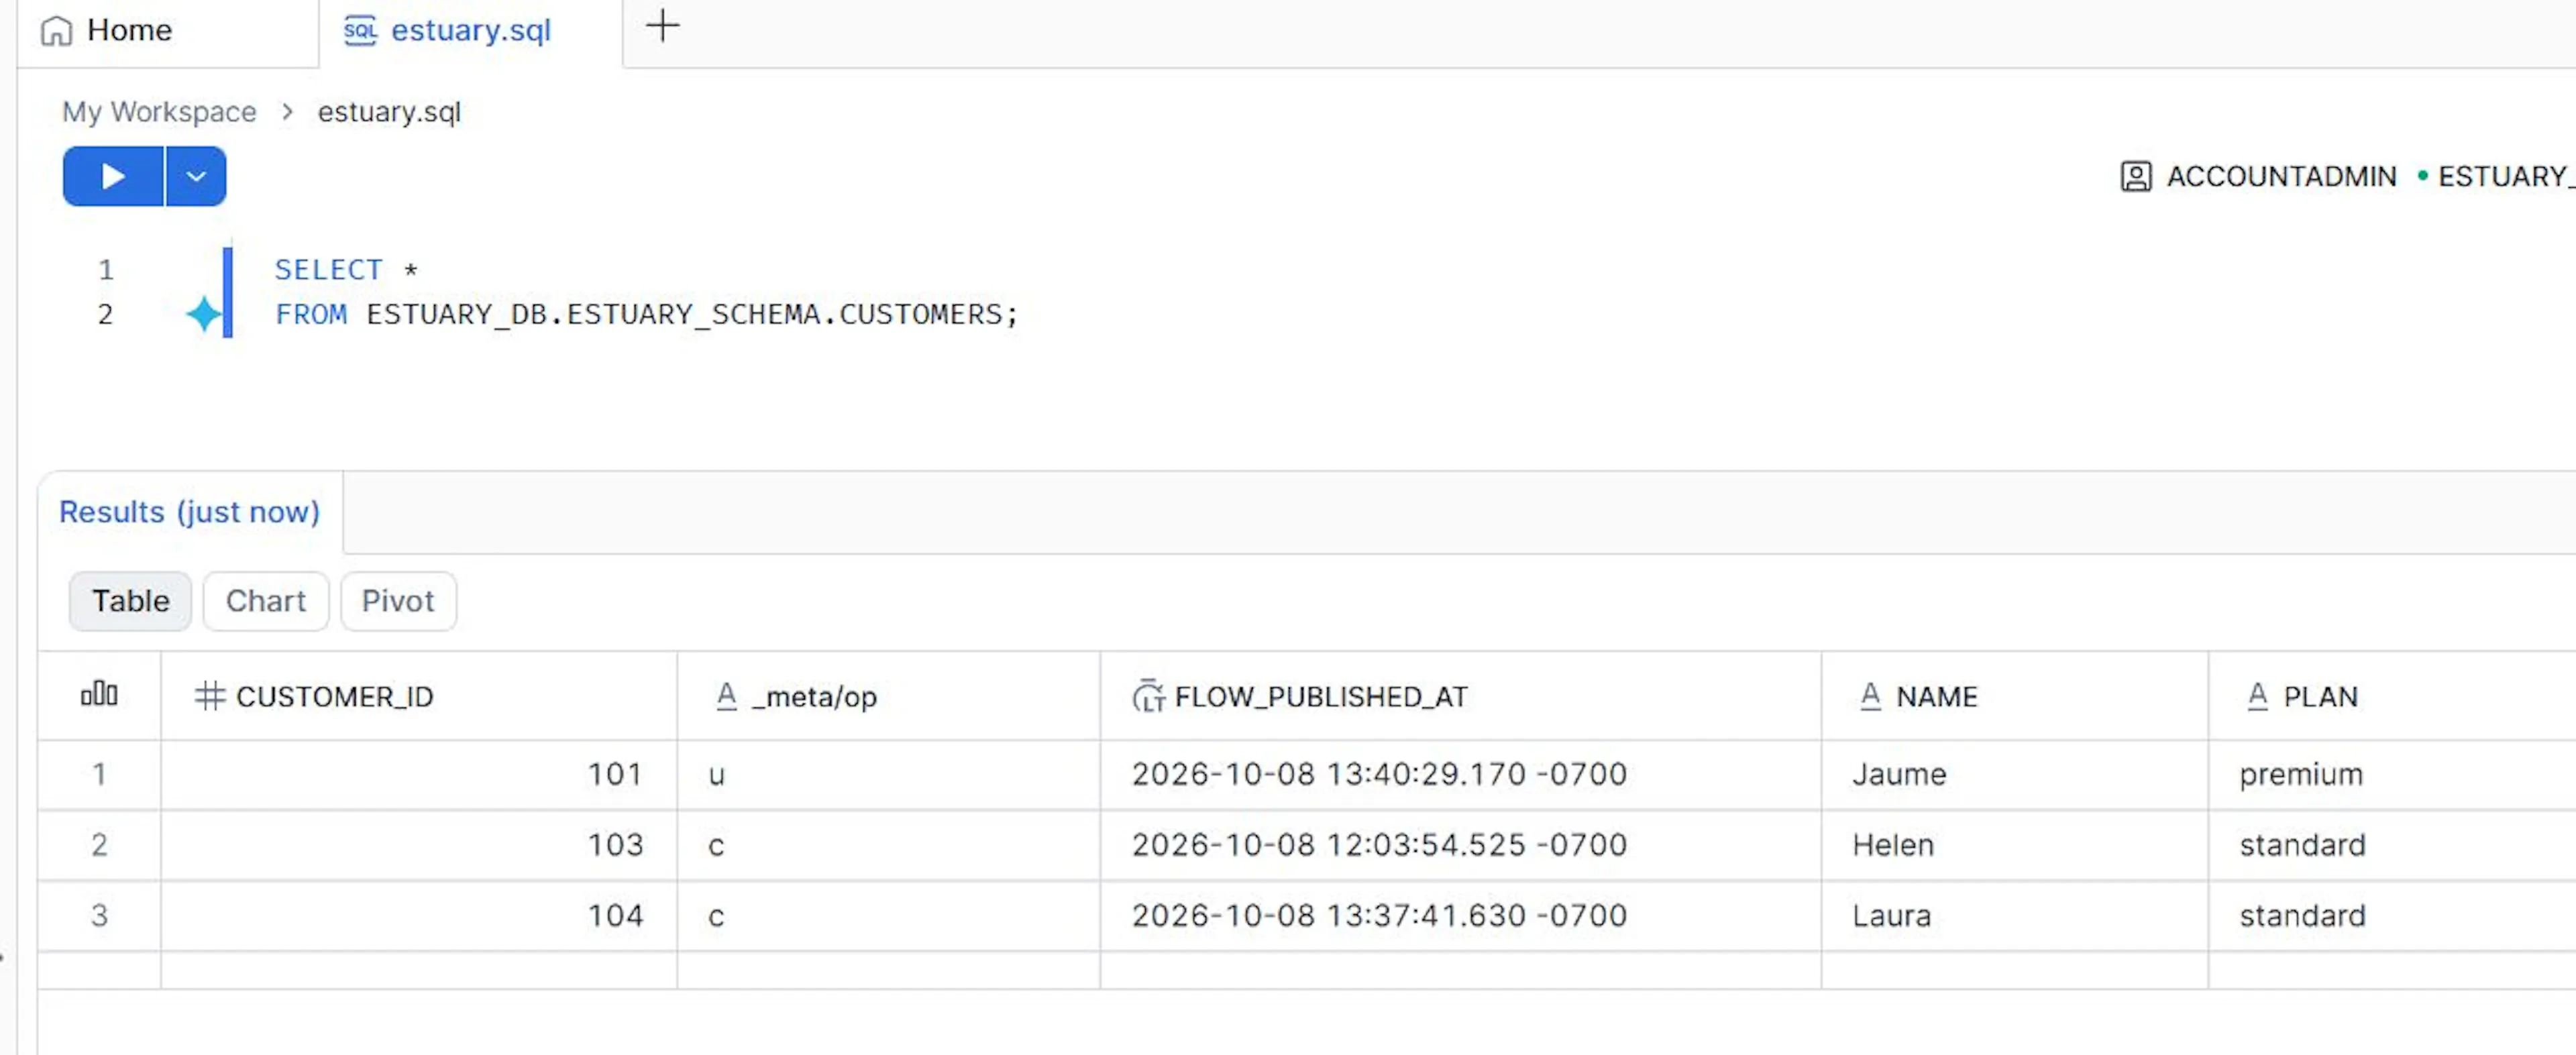Viewport: 2576px width, 1055px height.
Task: Click the name Jaume
Action: pos(1899,775)
